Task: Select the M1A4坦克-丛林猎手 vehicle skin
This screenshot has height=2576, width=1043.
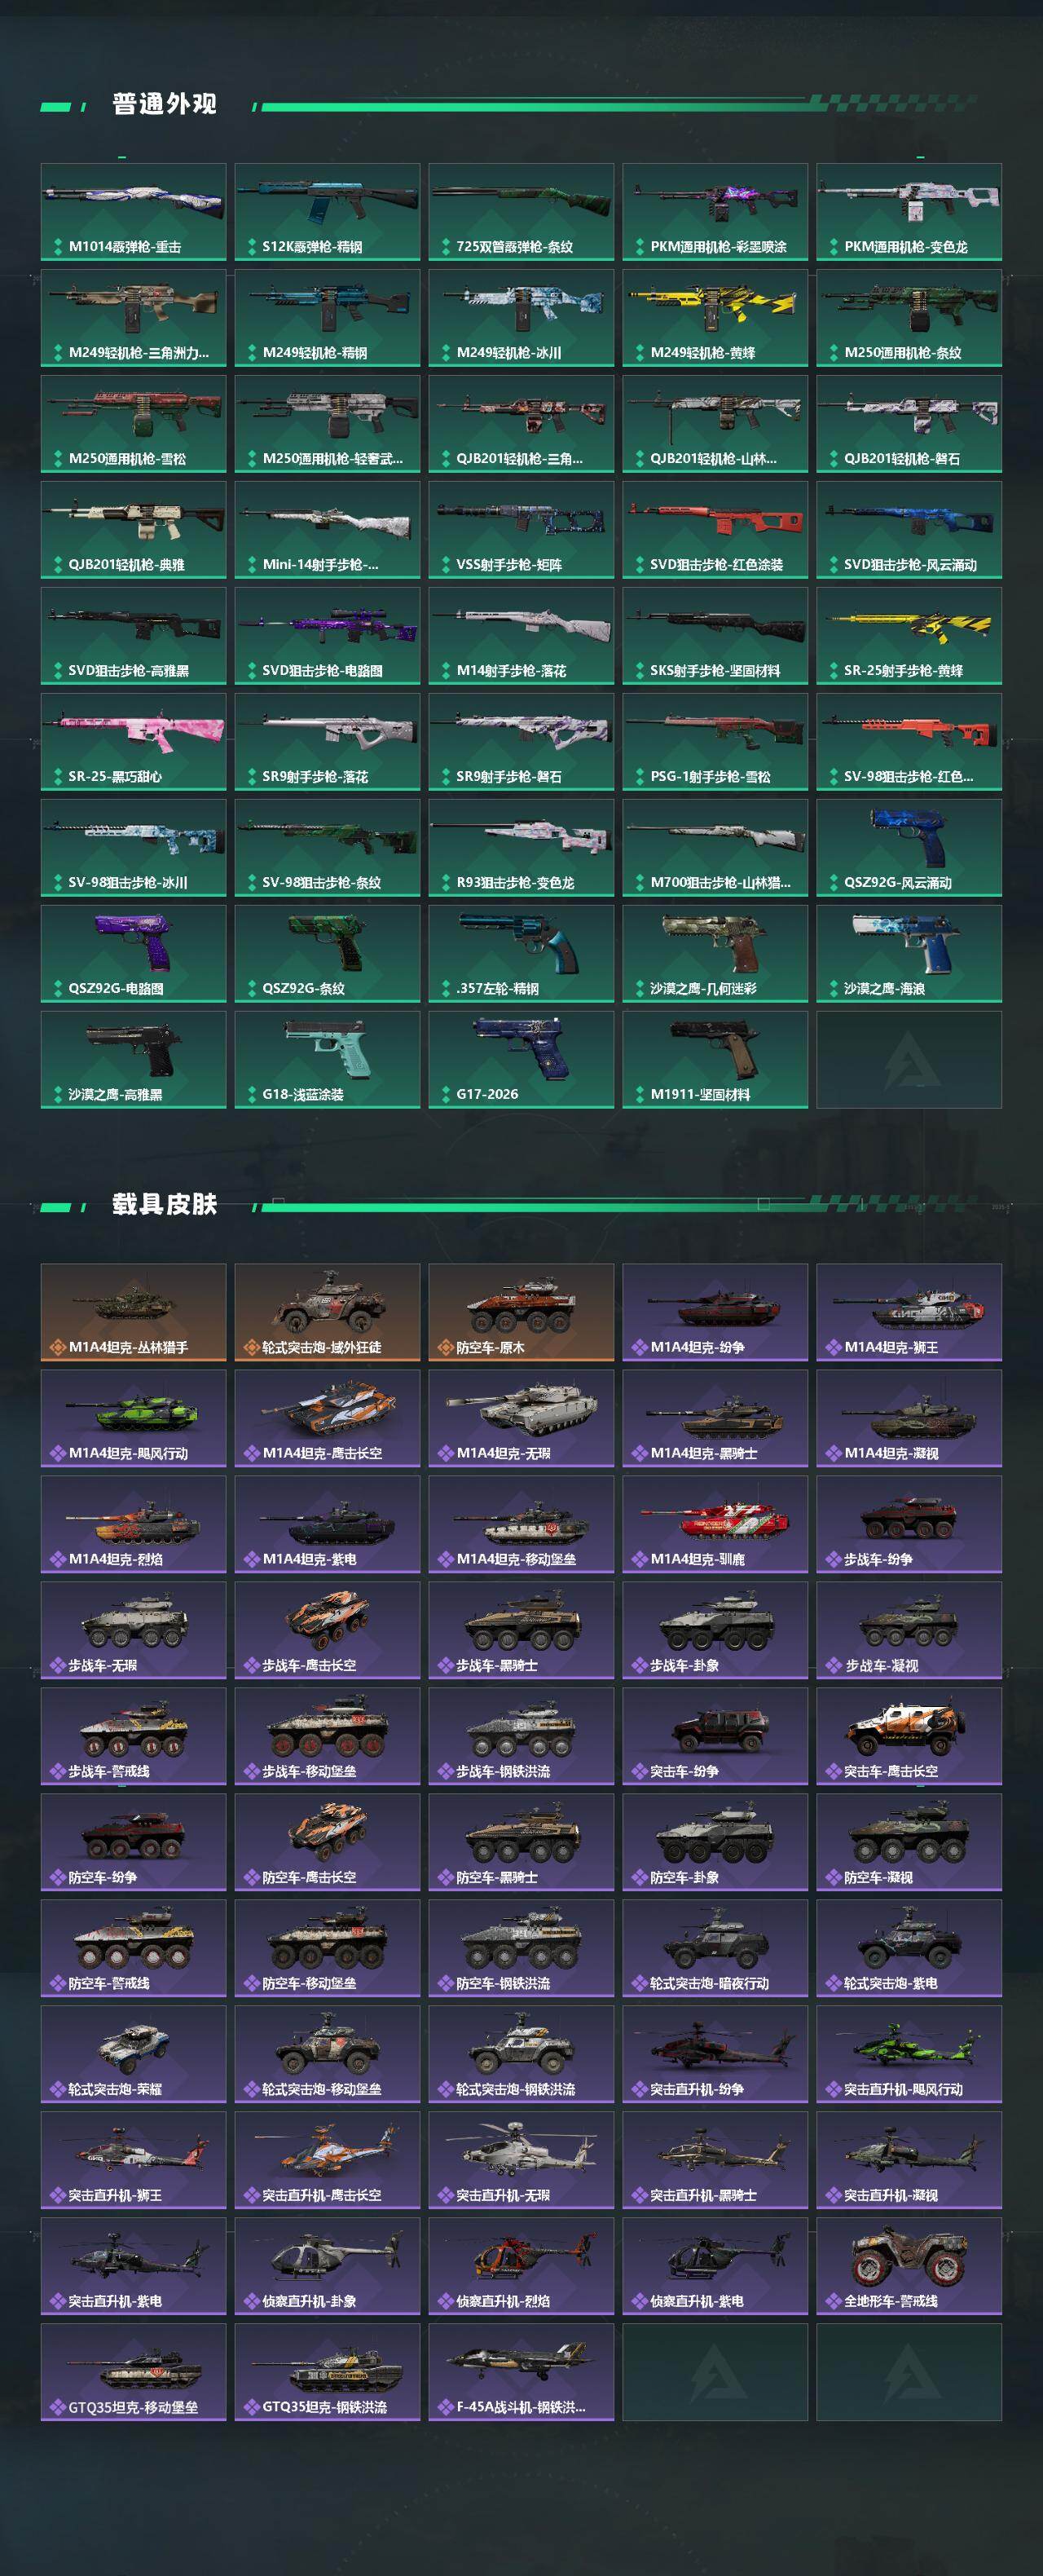Action: tap(133, 1312)
